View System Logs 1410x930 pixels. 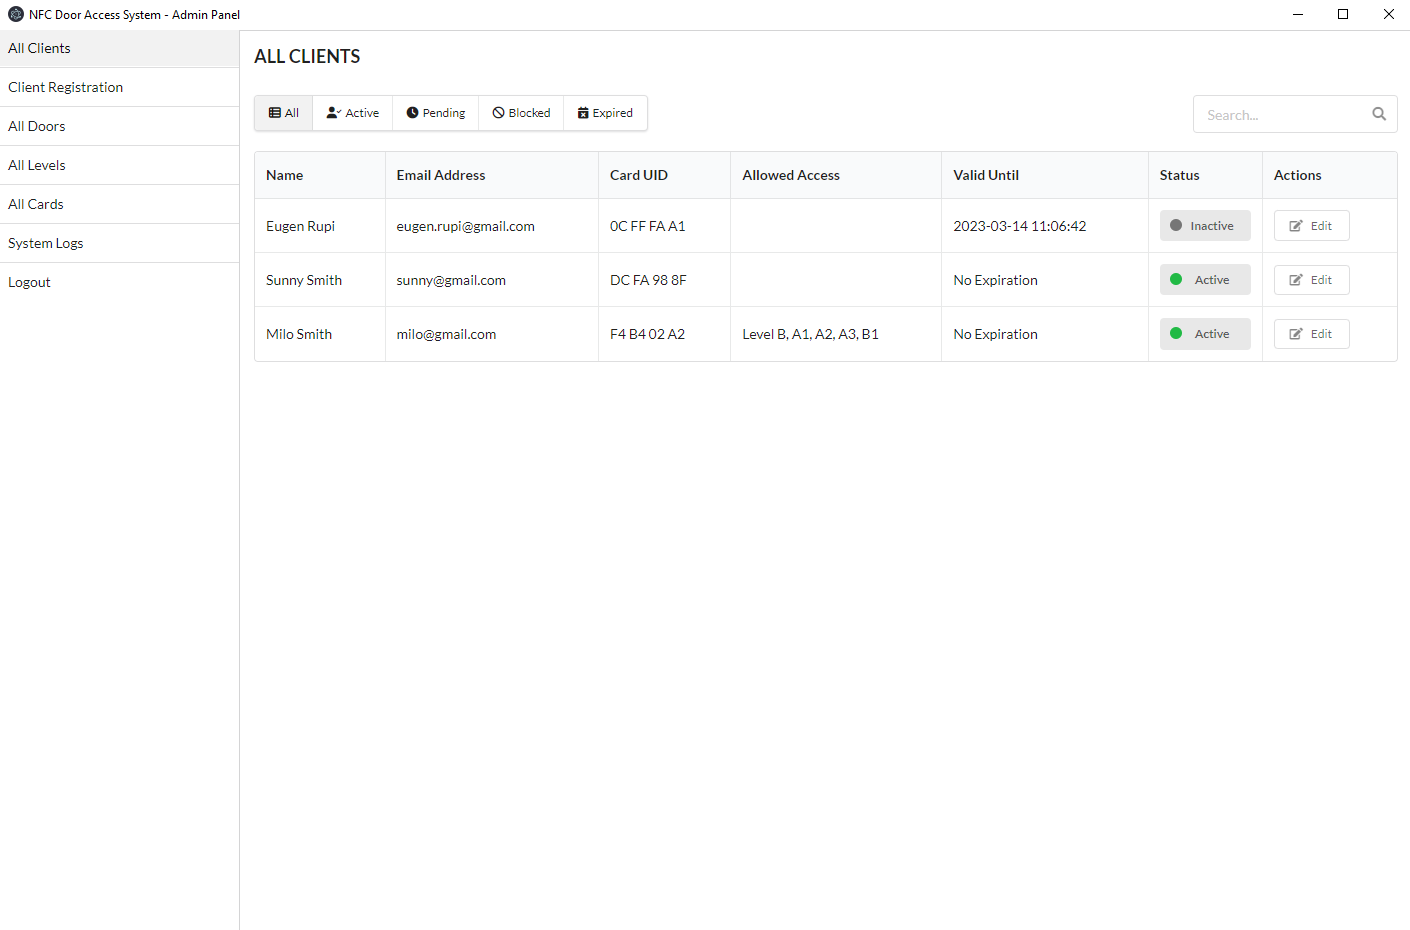point(46,243)
